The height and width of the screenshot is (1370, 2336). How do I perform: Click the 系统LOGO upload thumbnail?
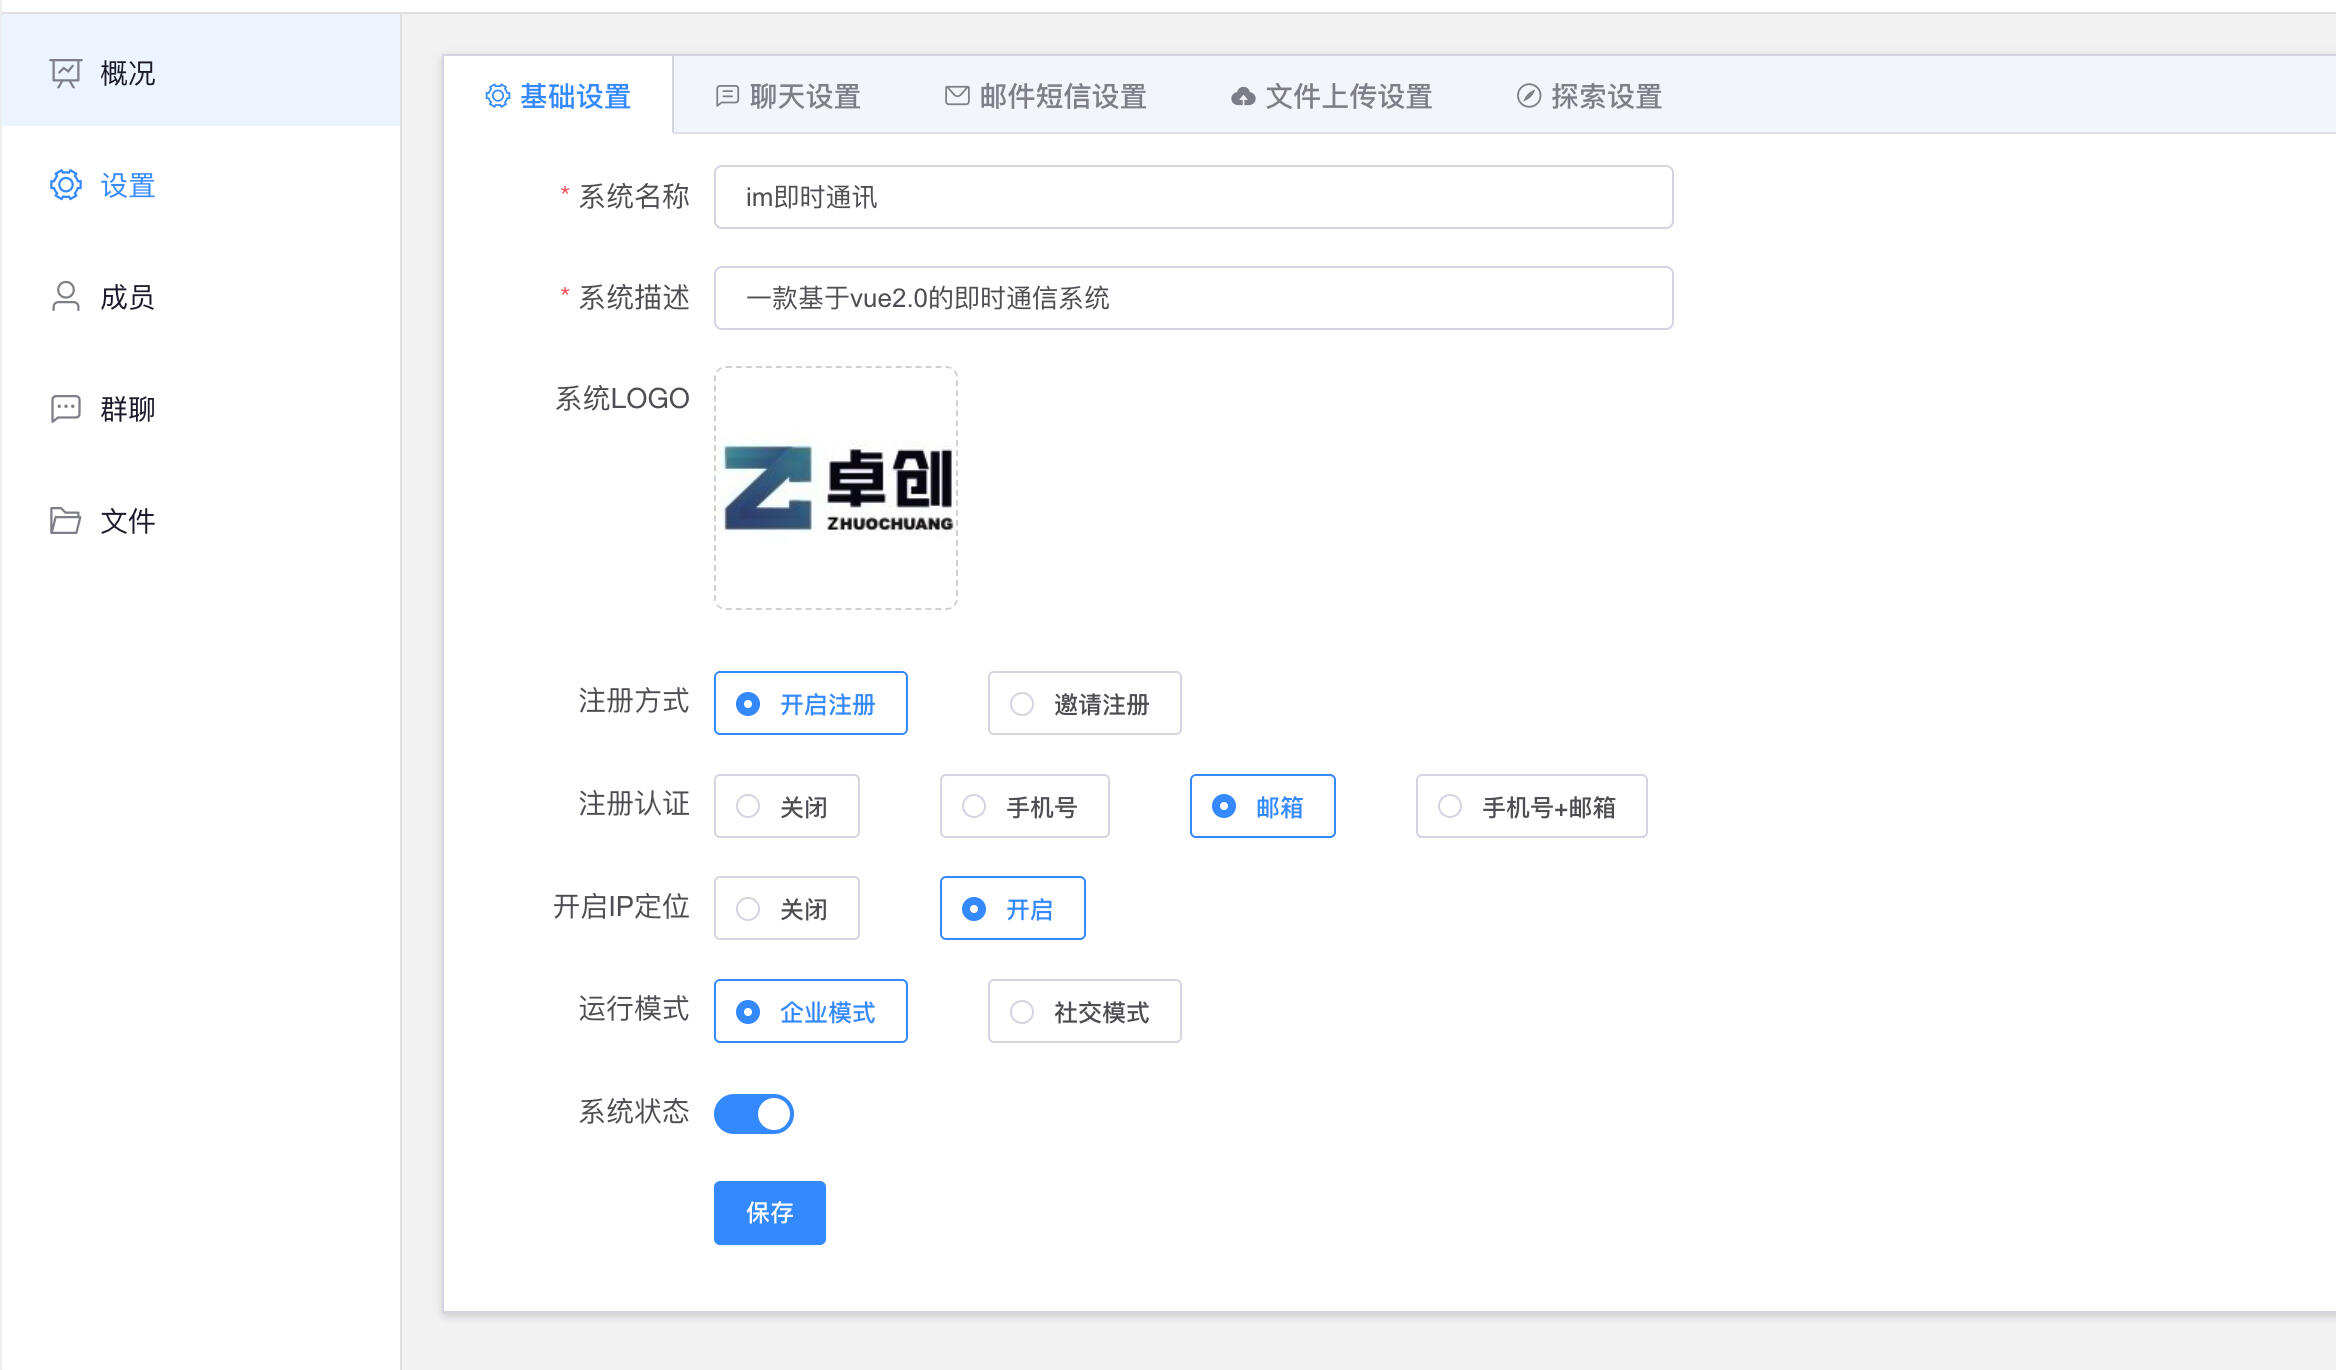pos(836,488)
